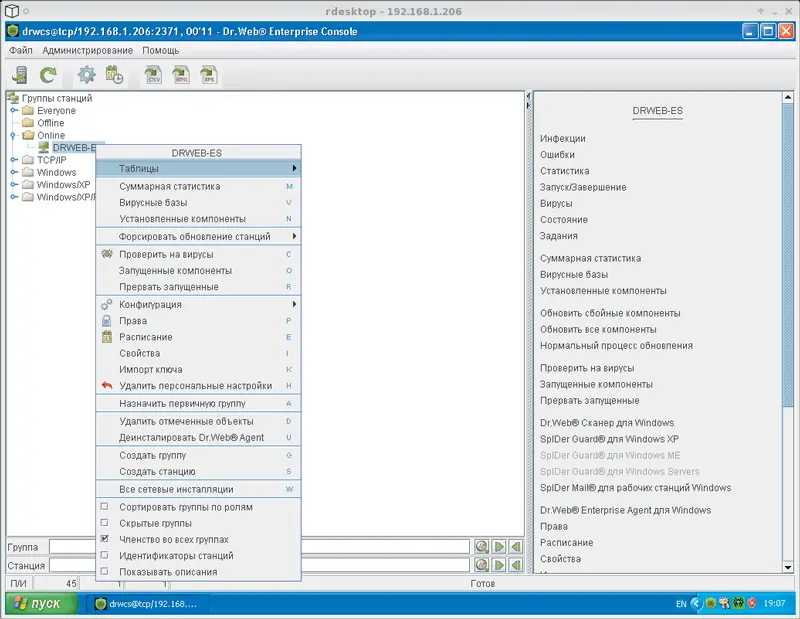Expand the Windows group node
800x619 pixels.
[x=14, y=172]
